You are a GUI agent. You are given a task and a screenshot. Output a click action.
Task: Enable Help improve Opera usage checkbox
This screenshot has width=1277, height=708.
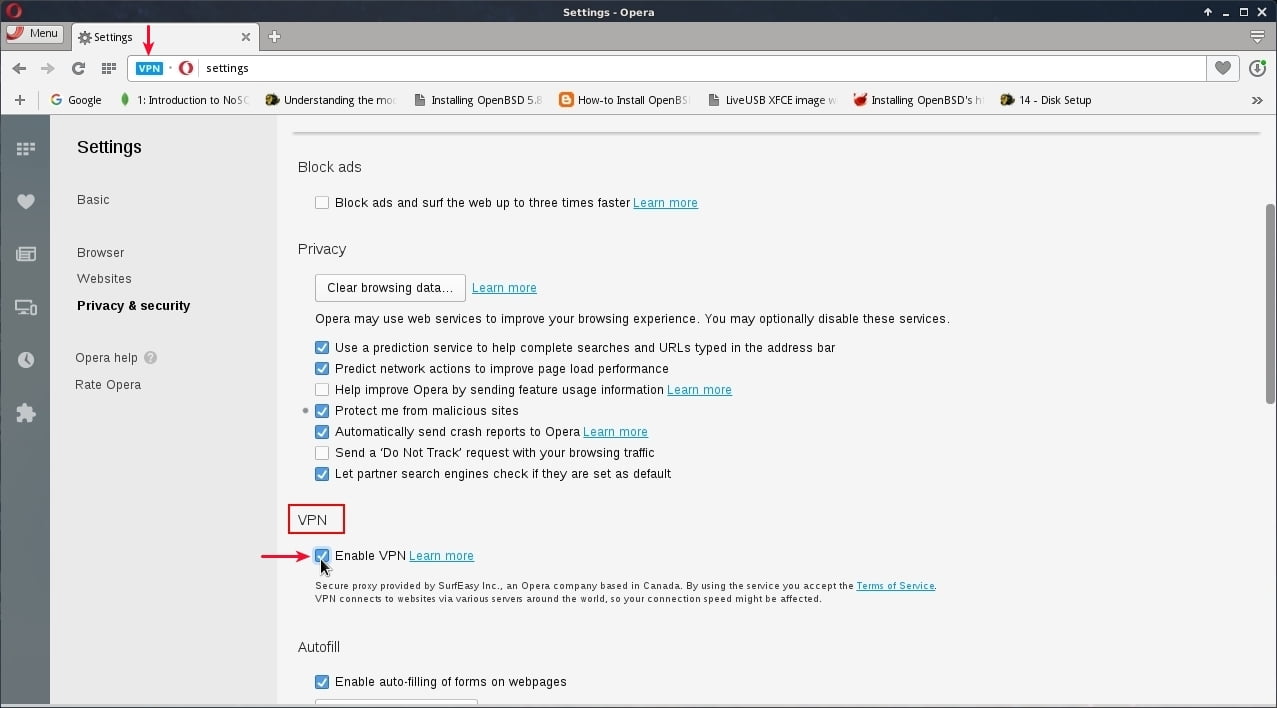[322, 390]
